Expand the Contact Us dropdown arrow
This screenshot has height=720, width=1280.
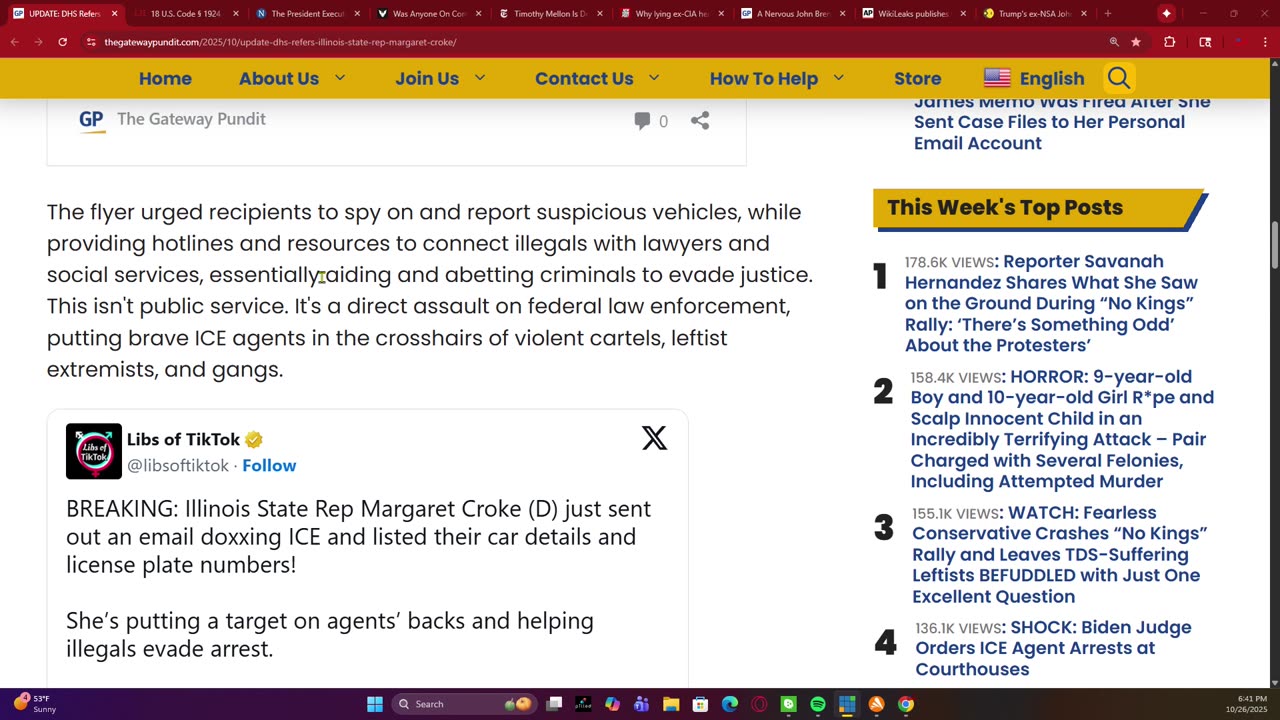tap(654, 78)
